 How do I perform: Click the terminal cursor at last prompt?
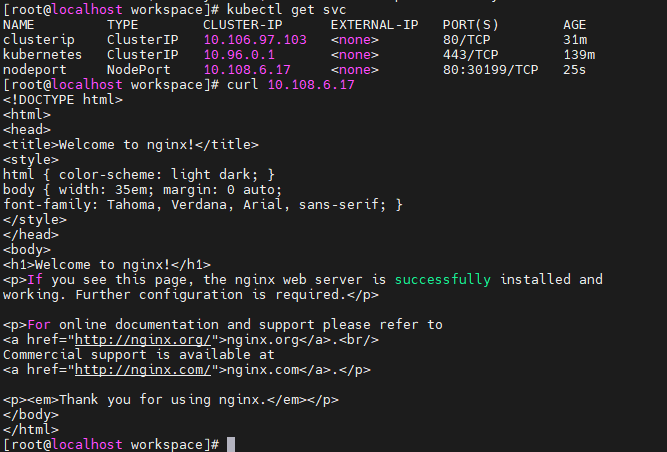(231, 444)
